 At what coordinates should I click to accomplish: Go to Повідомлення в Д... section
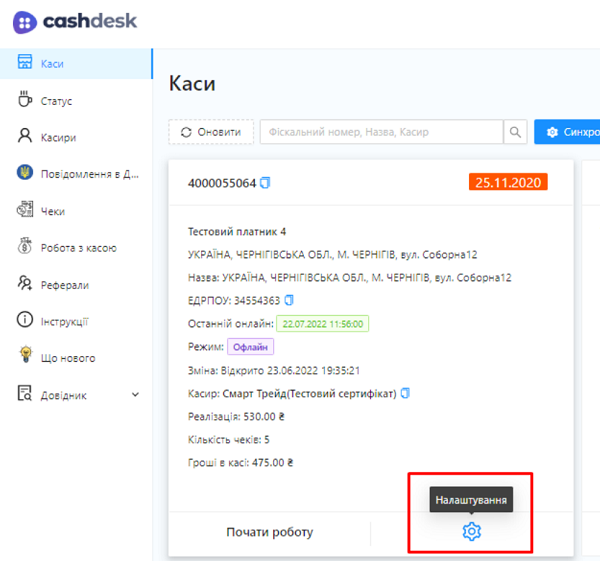(x=89, y=173)
